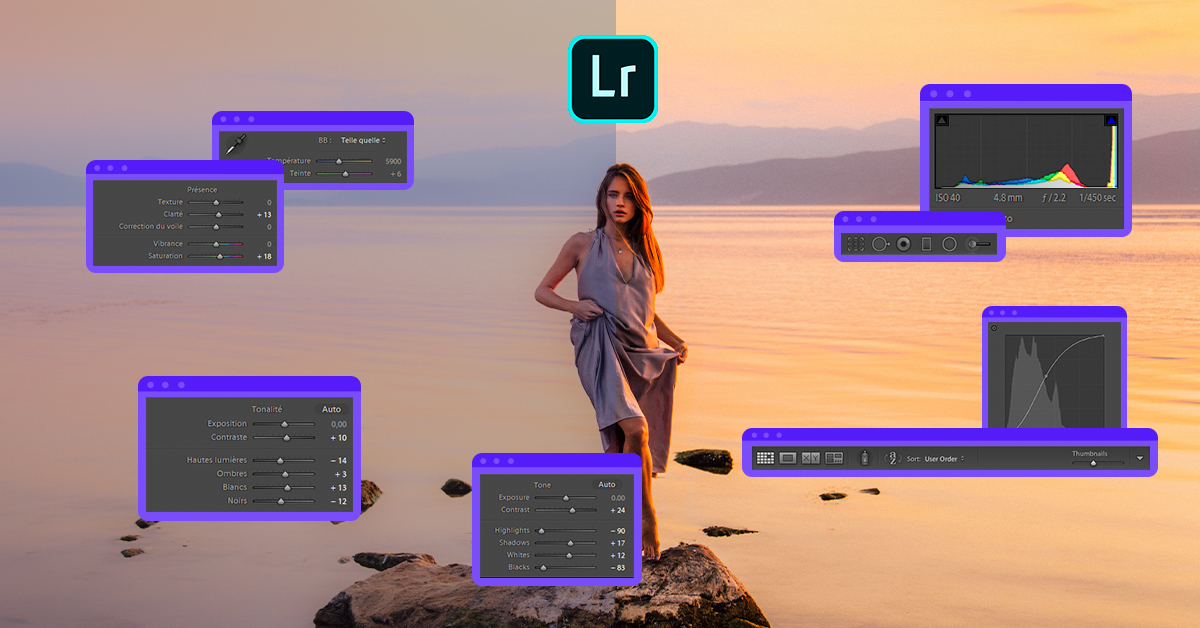The width and height of the screenshot is (1200, 628).
Task: Select the Graduated Filter tool
Action: point(926,243)
